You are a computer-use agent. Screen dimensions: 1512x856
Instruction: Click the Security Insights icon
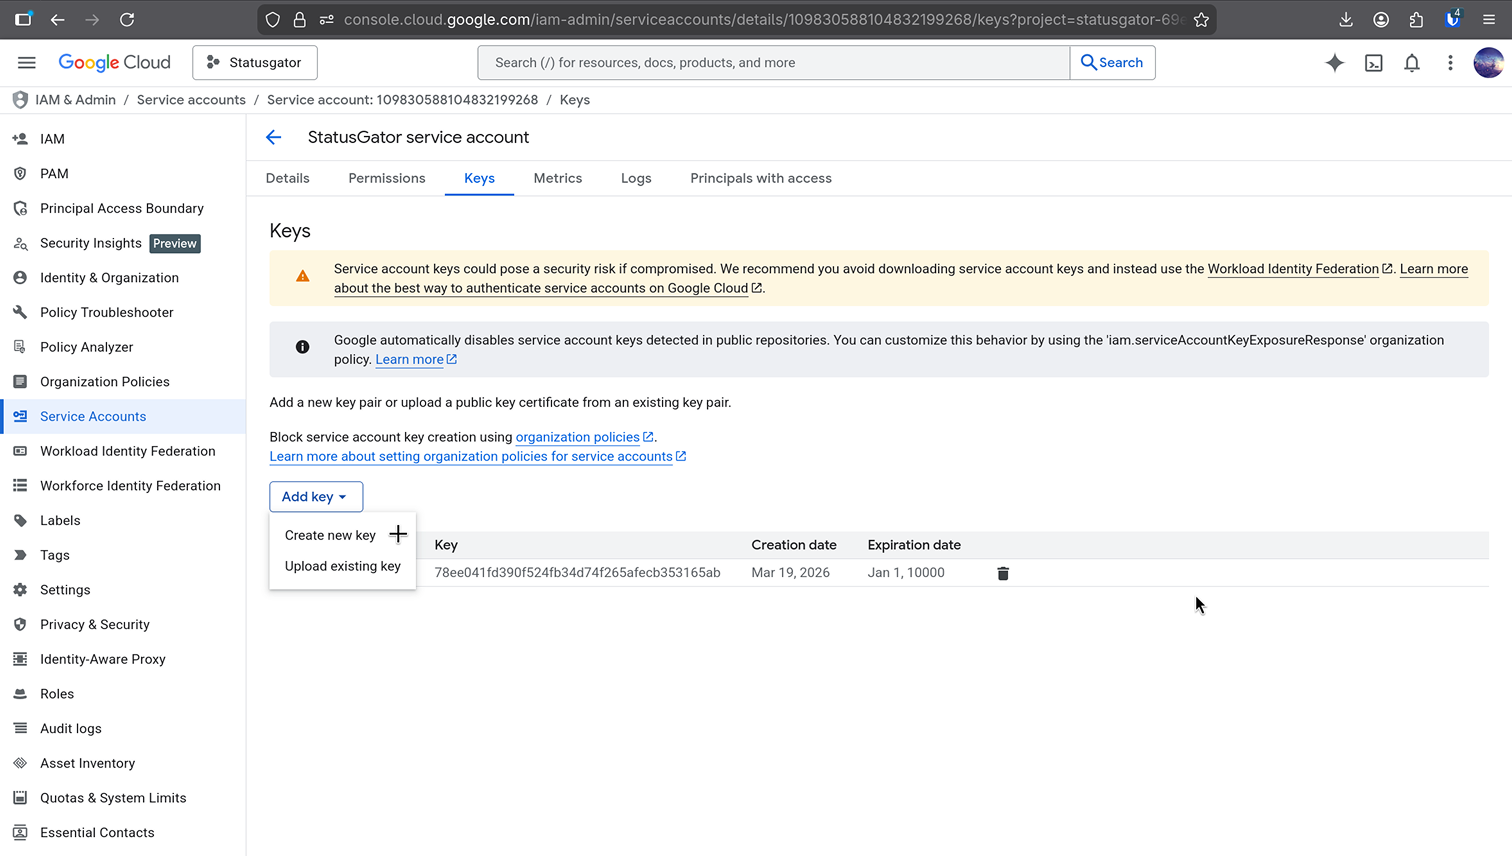(20, 243)
